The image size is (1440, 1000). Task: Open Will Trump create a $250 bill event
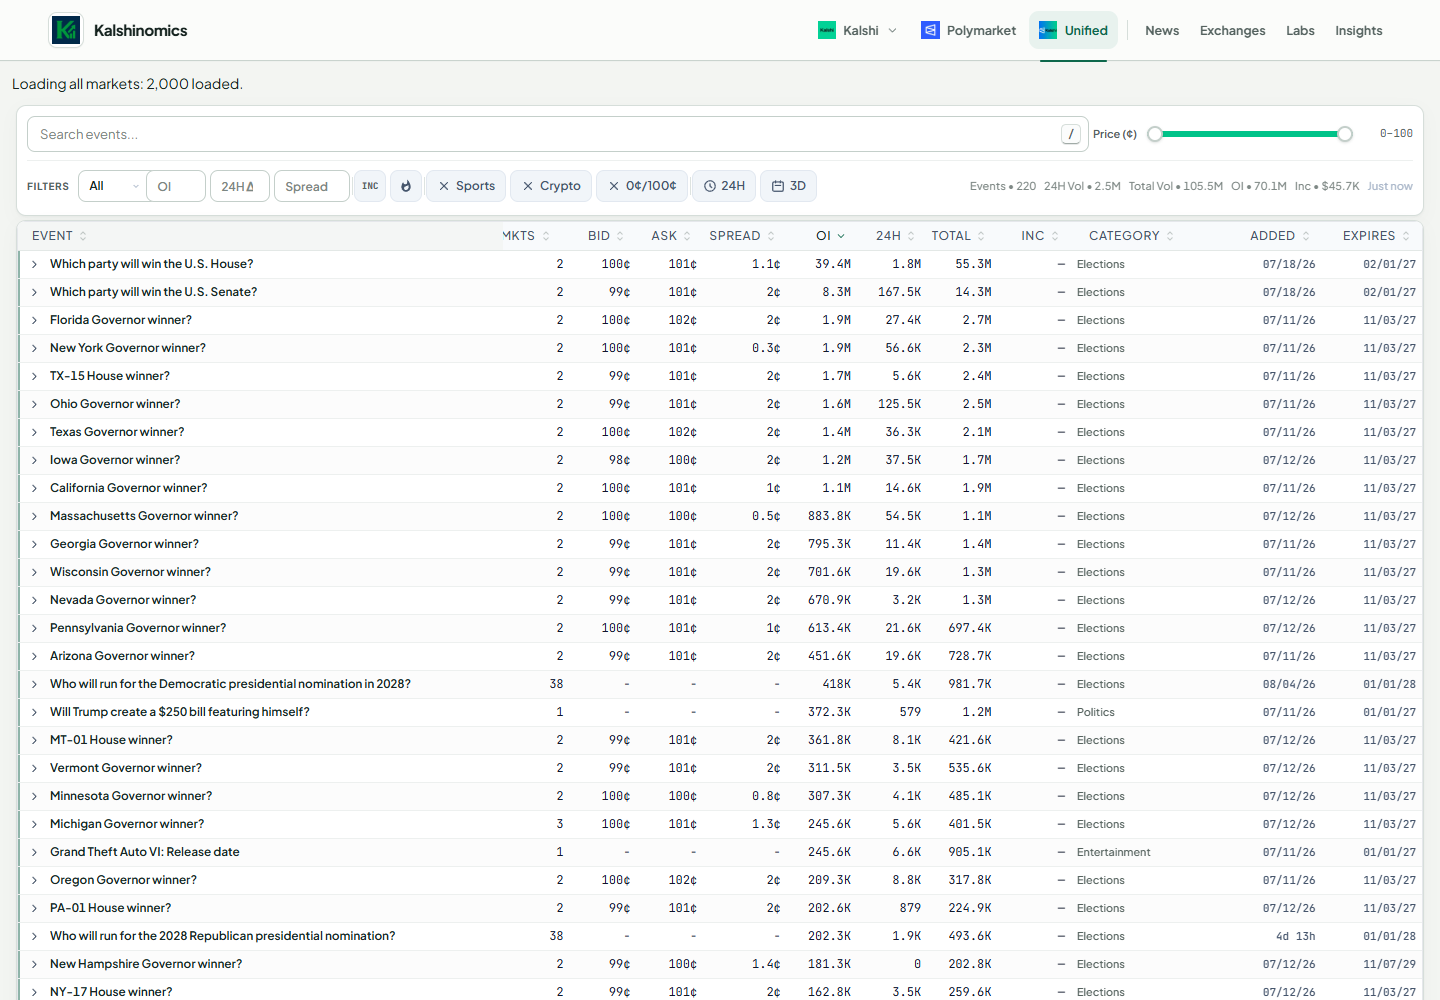tap(180, 712)
